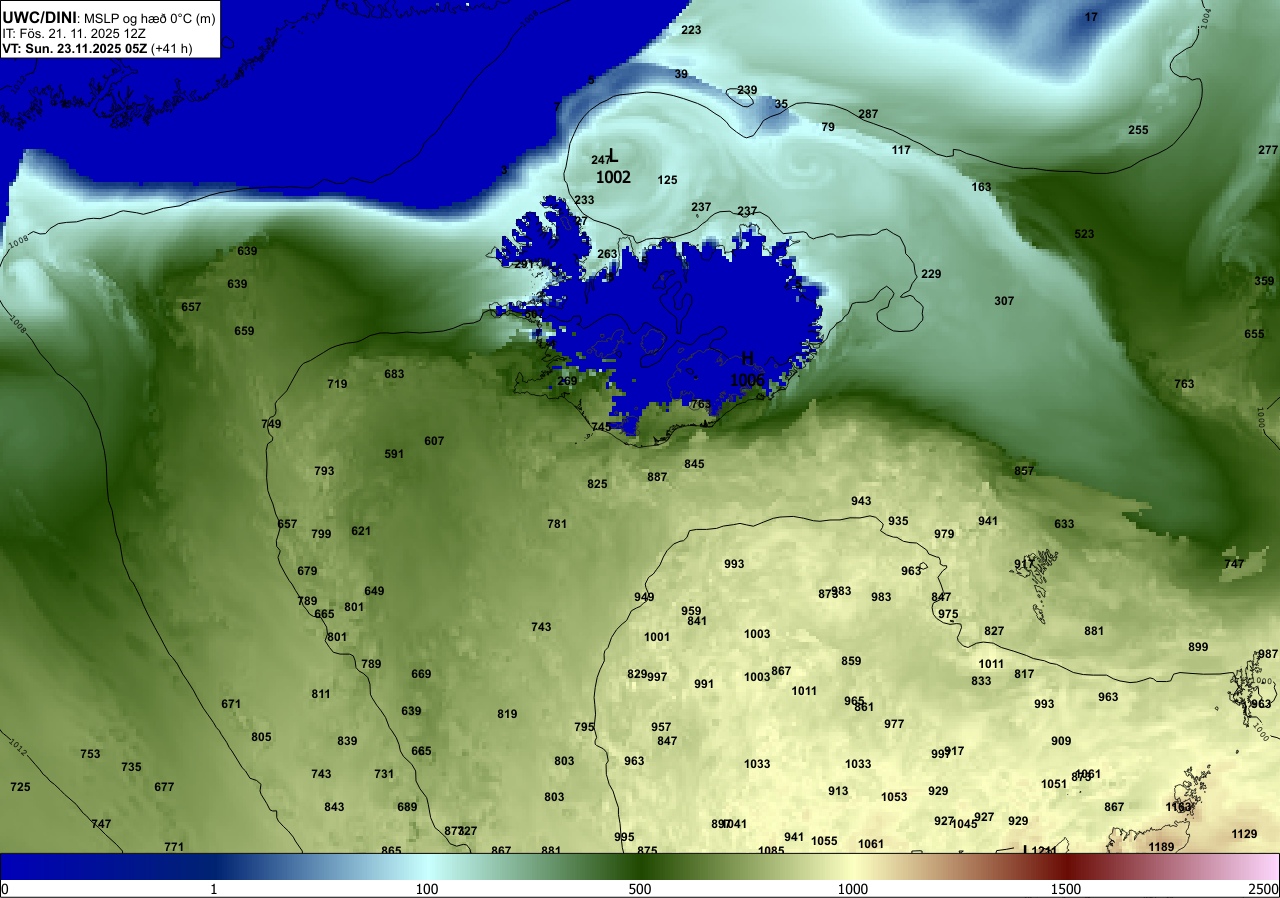Click the map value 591
The height and width of the screenshot is (898, 1280).
394,454
